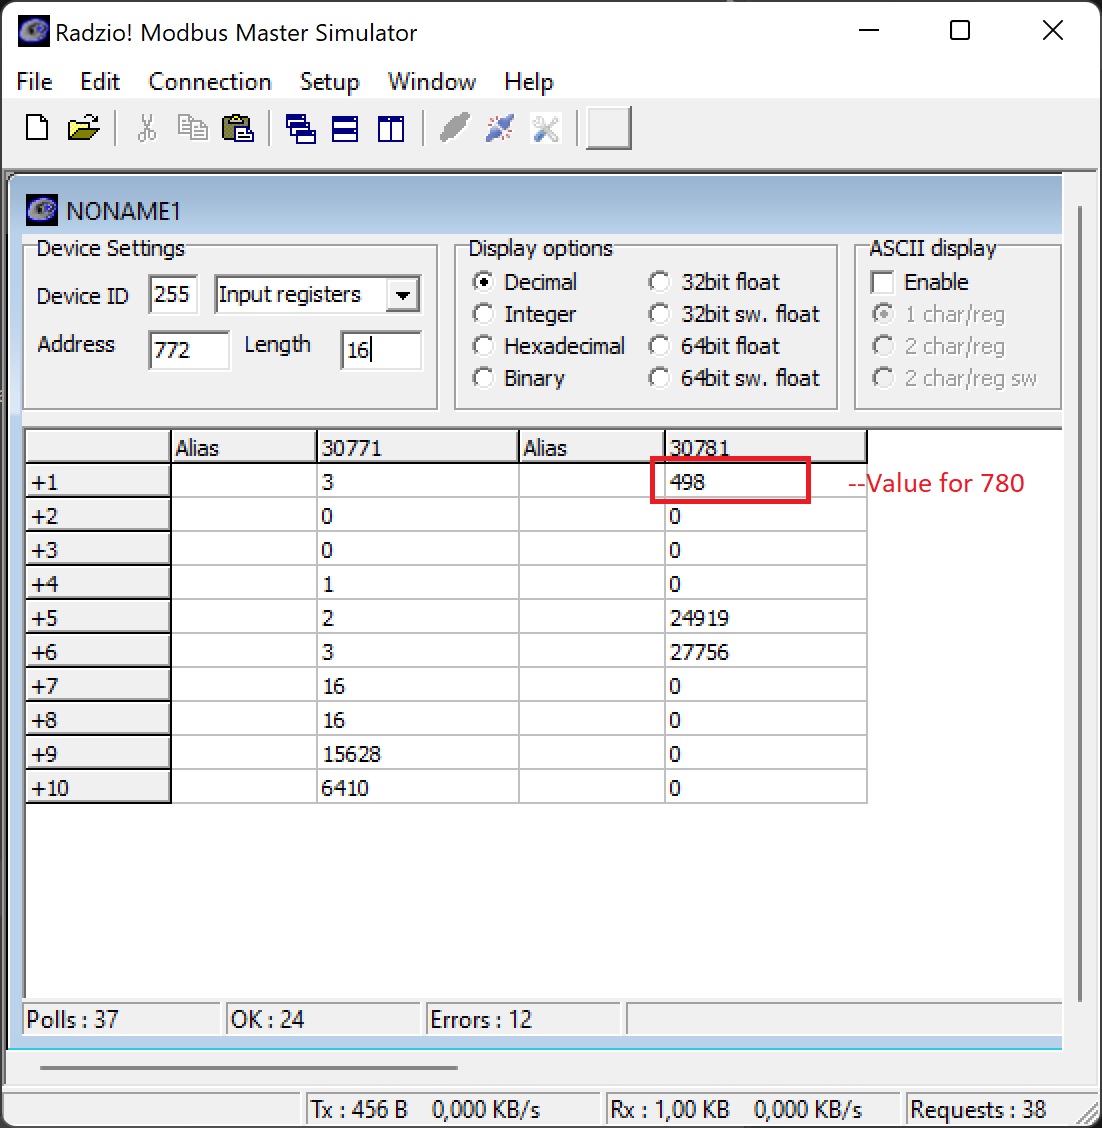1102x1128 pixels.
Task: Open the Connection menu
Action: pos(209,82)
